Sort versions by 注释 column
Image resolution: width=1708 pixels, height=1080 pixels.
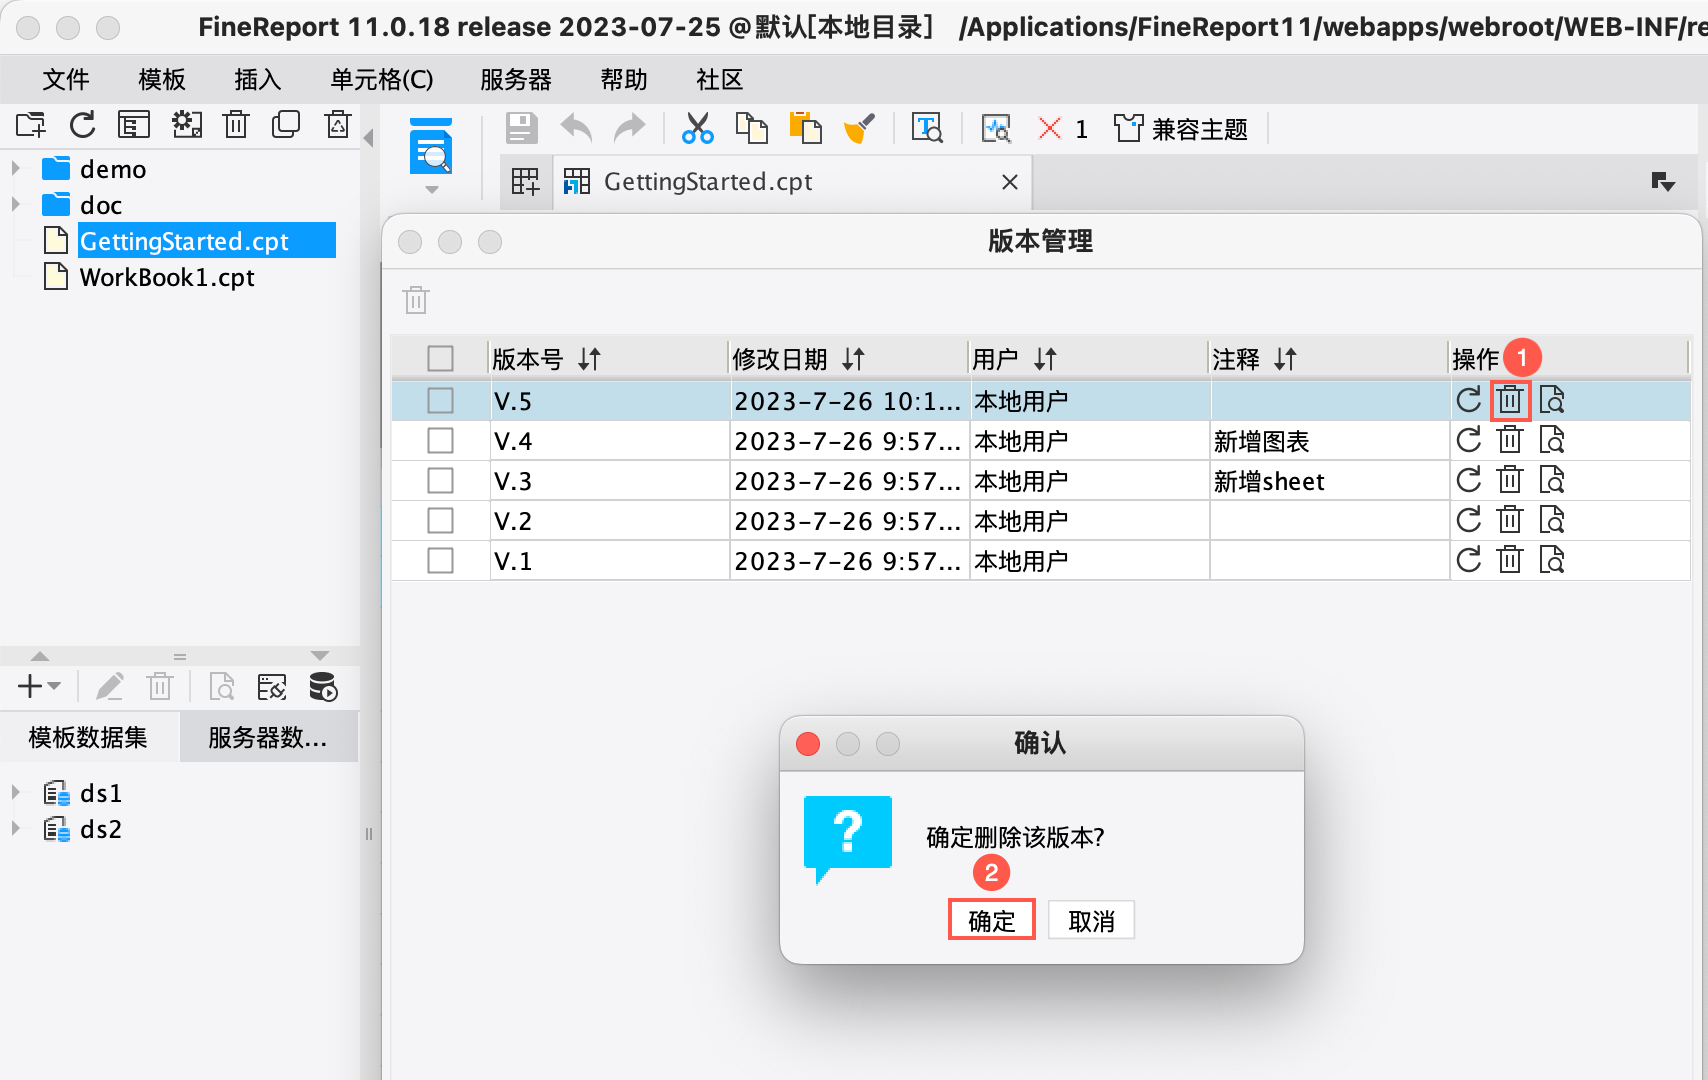[x=1286, y=358]
